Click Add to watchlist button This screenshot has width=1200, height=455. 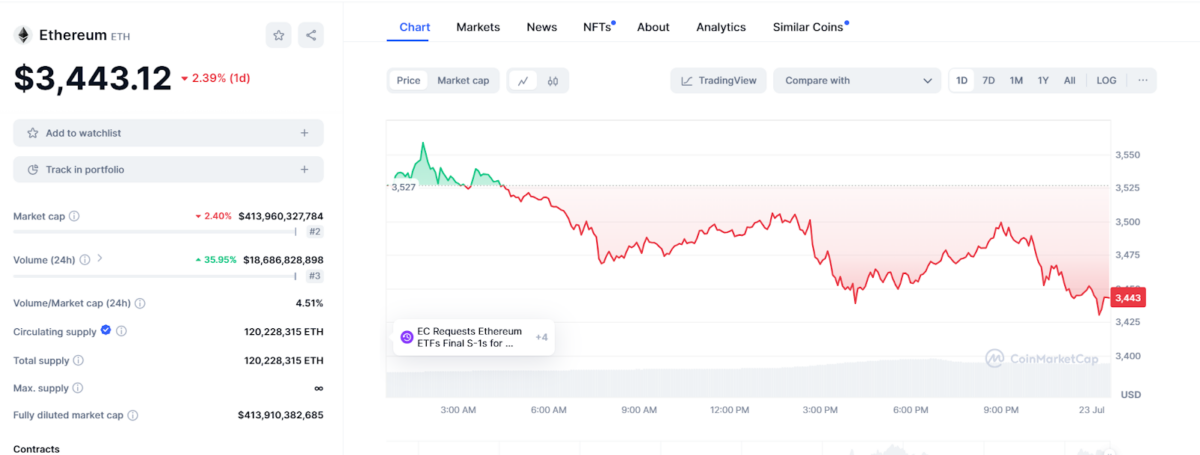click(168, 133)
